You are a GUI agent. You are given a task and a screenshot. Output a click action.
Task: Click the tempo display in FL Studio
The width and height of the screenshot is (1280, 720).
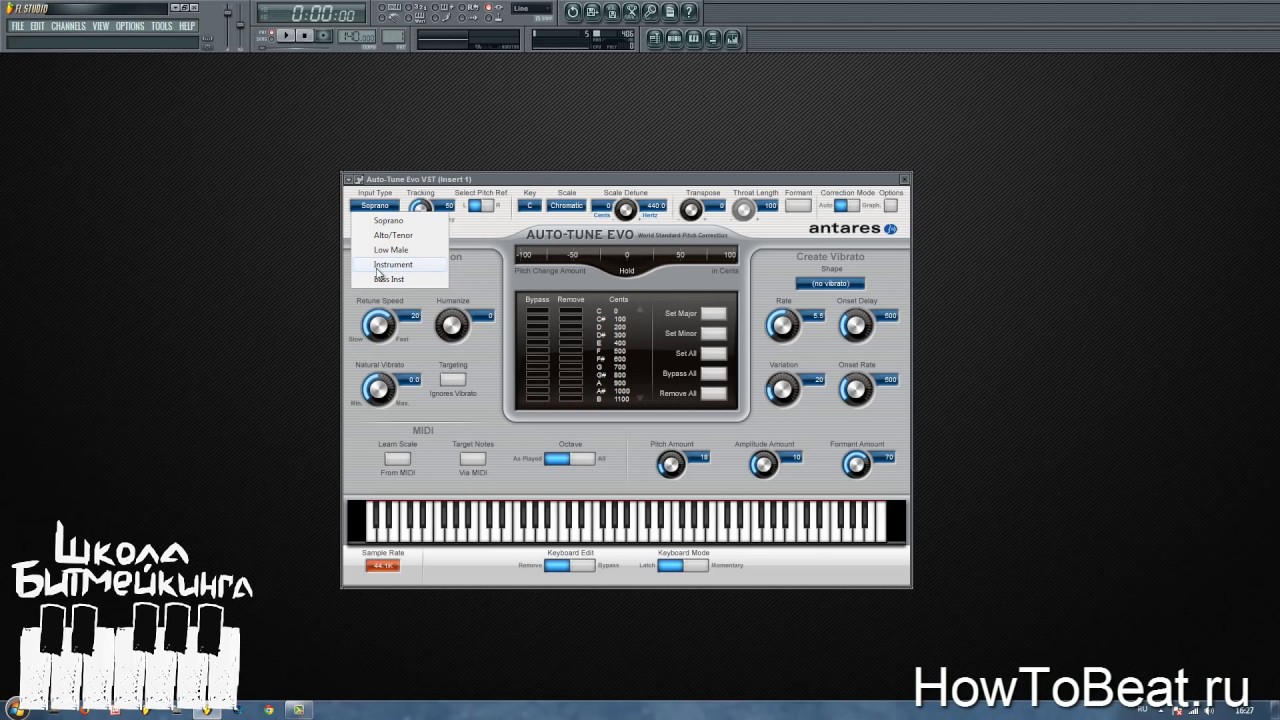point(356,36)
